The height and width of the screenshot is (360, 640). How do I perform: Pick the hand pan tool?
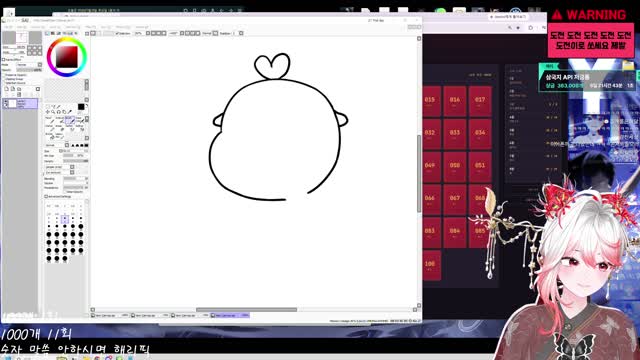click(64, 111)
